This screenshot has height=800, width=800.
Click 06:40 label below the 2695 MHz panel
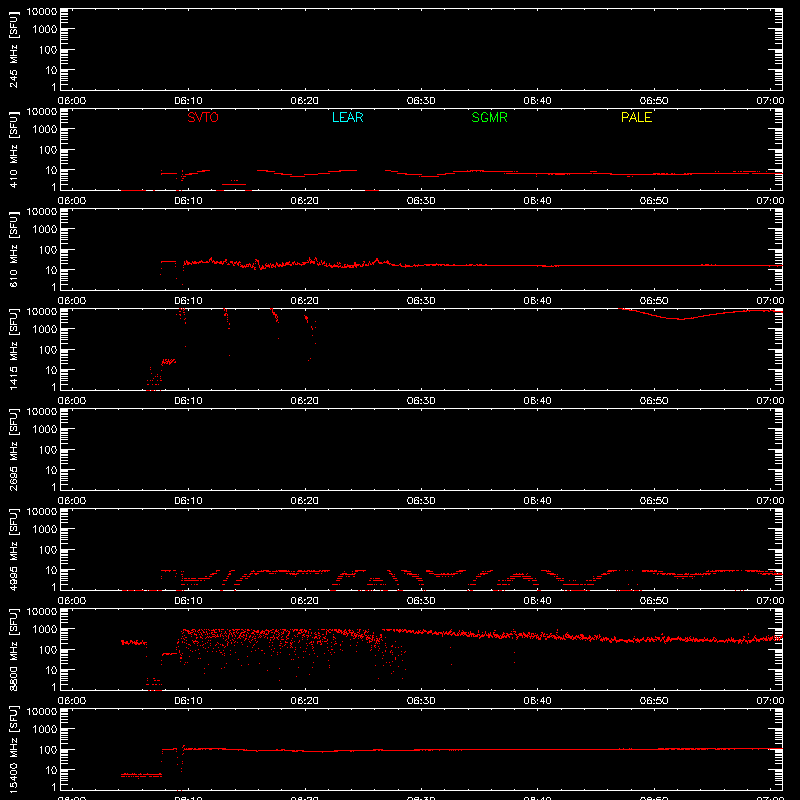click(537, 501)
